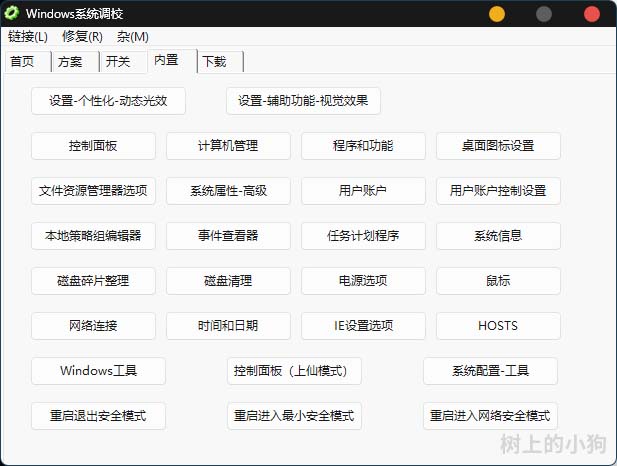This screenshot has width=617, height=466.
Task: Open 文件资源管理器选项
Action: 93,191
